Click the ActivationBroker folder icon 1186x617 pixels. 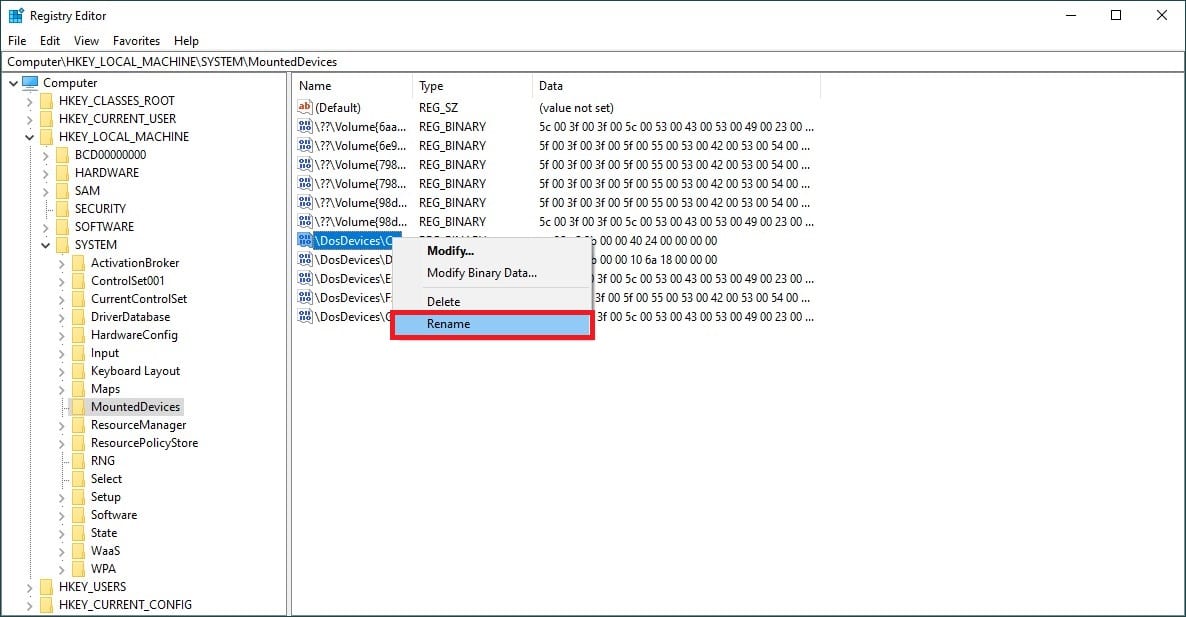click(78, 262)
